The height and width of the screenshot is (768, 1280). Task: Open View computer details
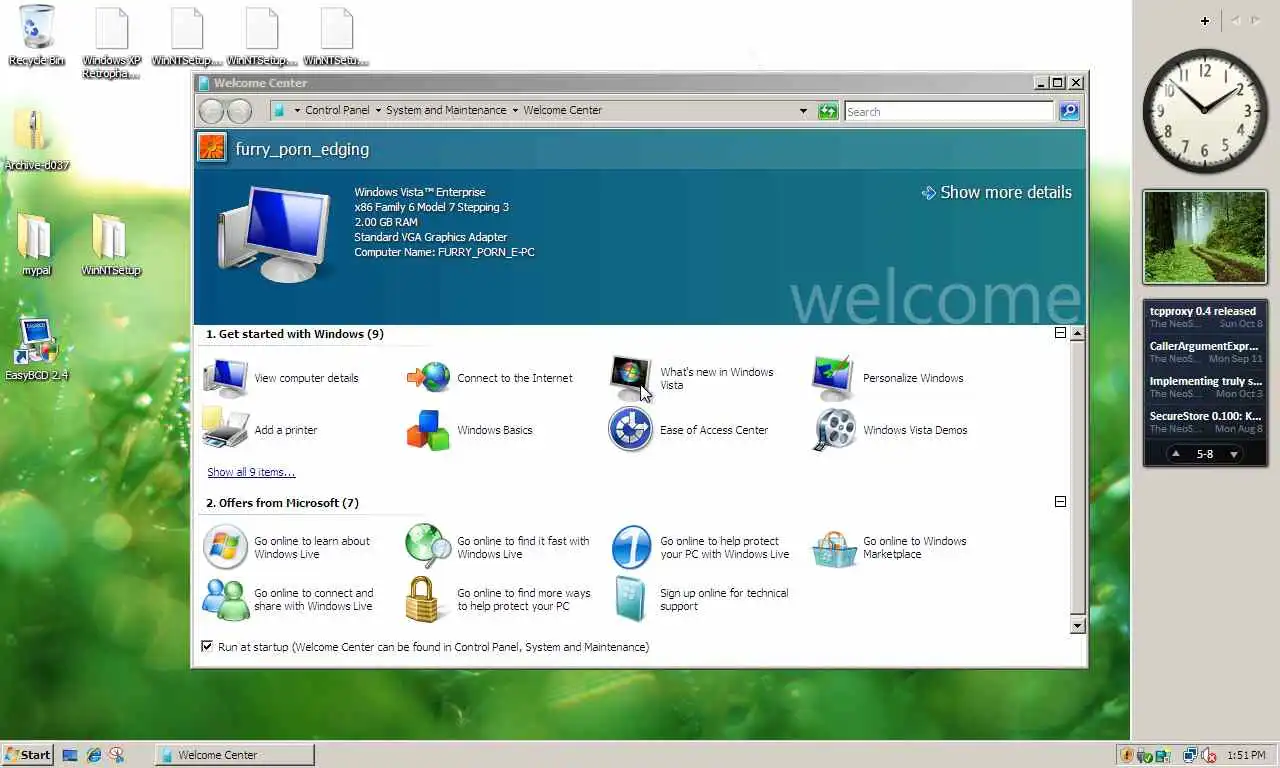tap(281, 378)
